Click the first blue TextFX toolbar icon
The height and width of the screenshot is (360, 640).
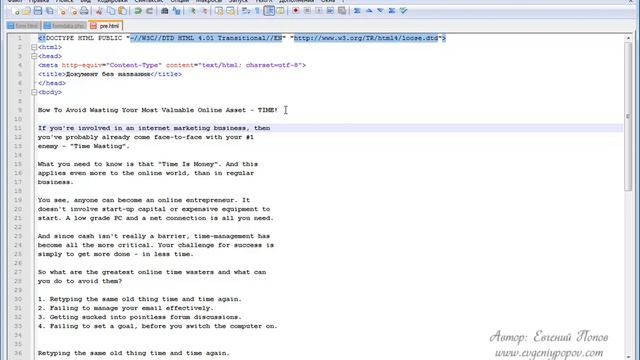(x=357, y=11)
